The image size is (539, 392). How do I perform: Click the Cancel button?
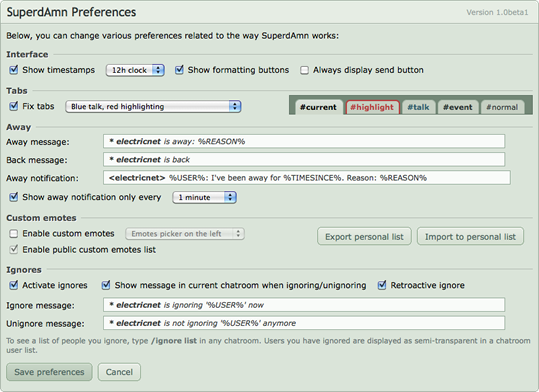pos(119,372)
